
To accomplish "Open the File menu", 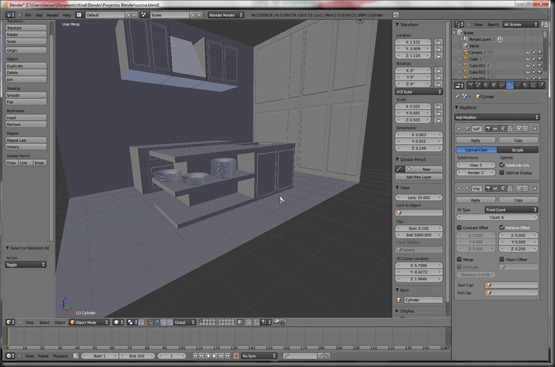I will (x=28, y=15).
